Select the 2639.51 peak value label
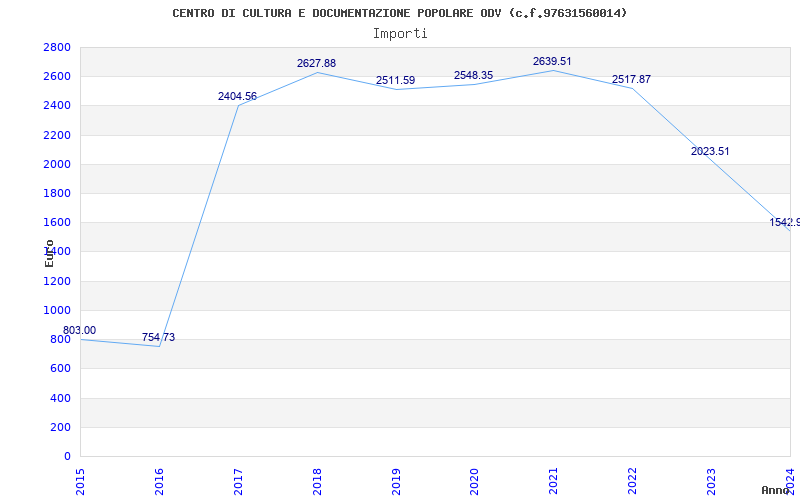The image size is (800, 500). tap(552, 61)
